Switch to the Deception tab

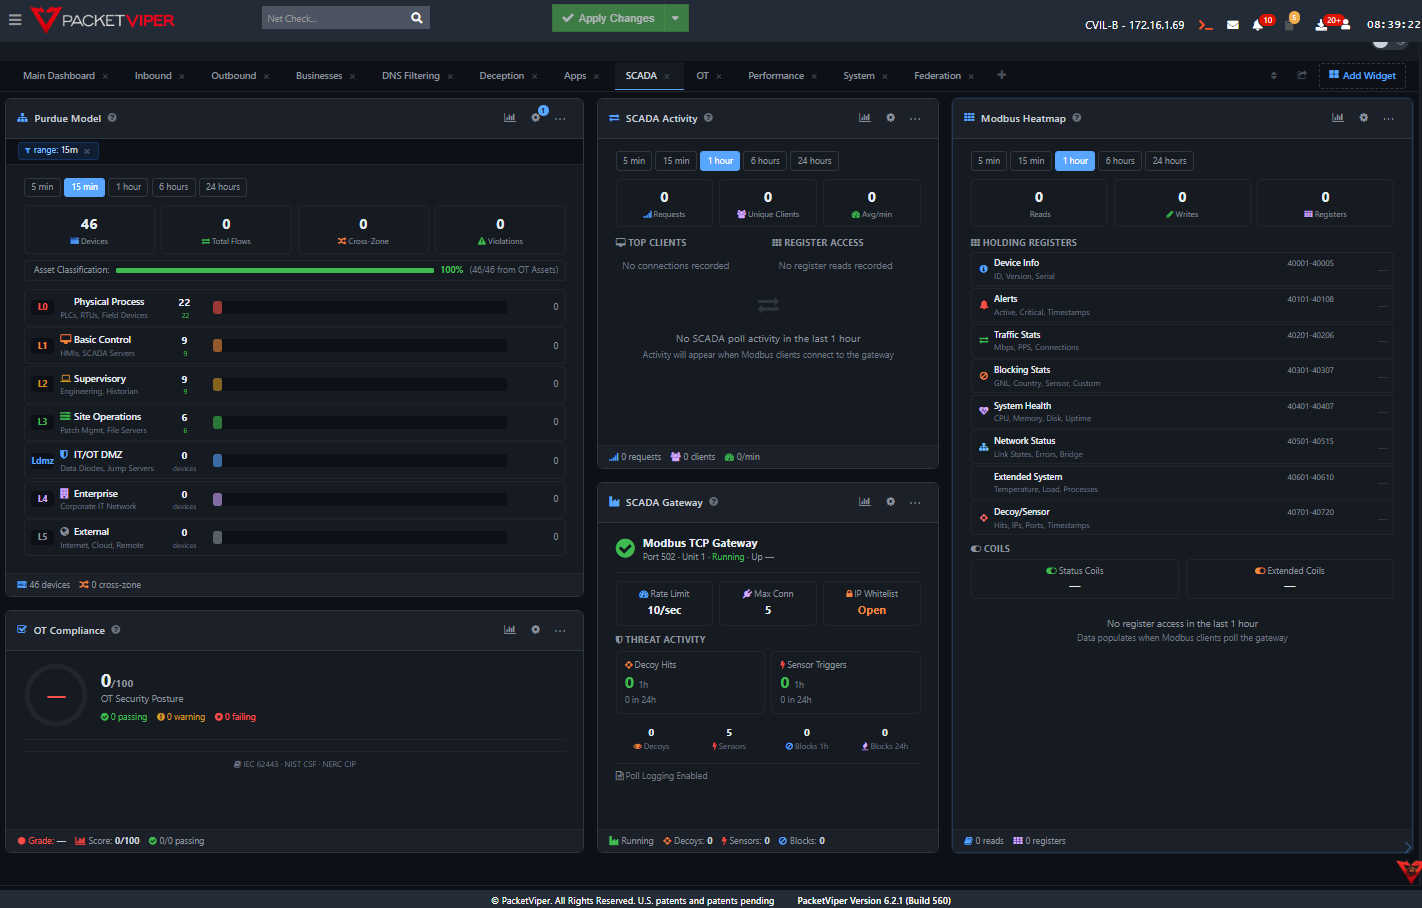[501, 76]
